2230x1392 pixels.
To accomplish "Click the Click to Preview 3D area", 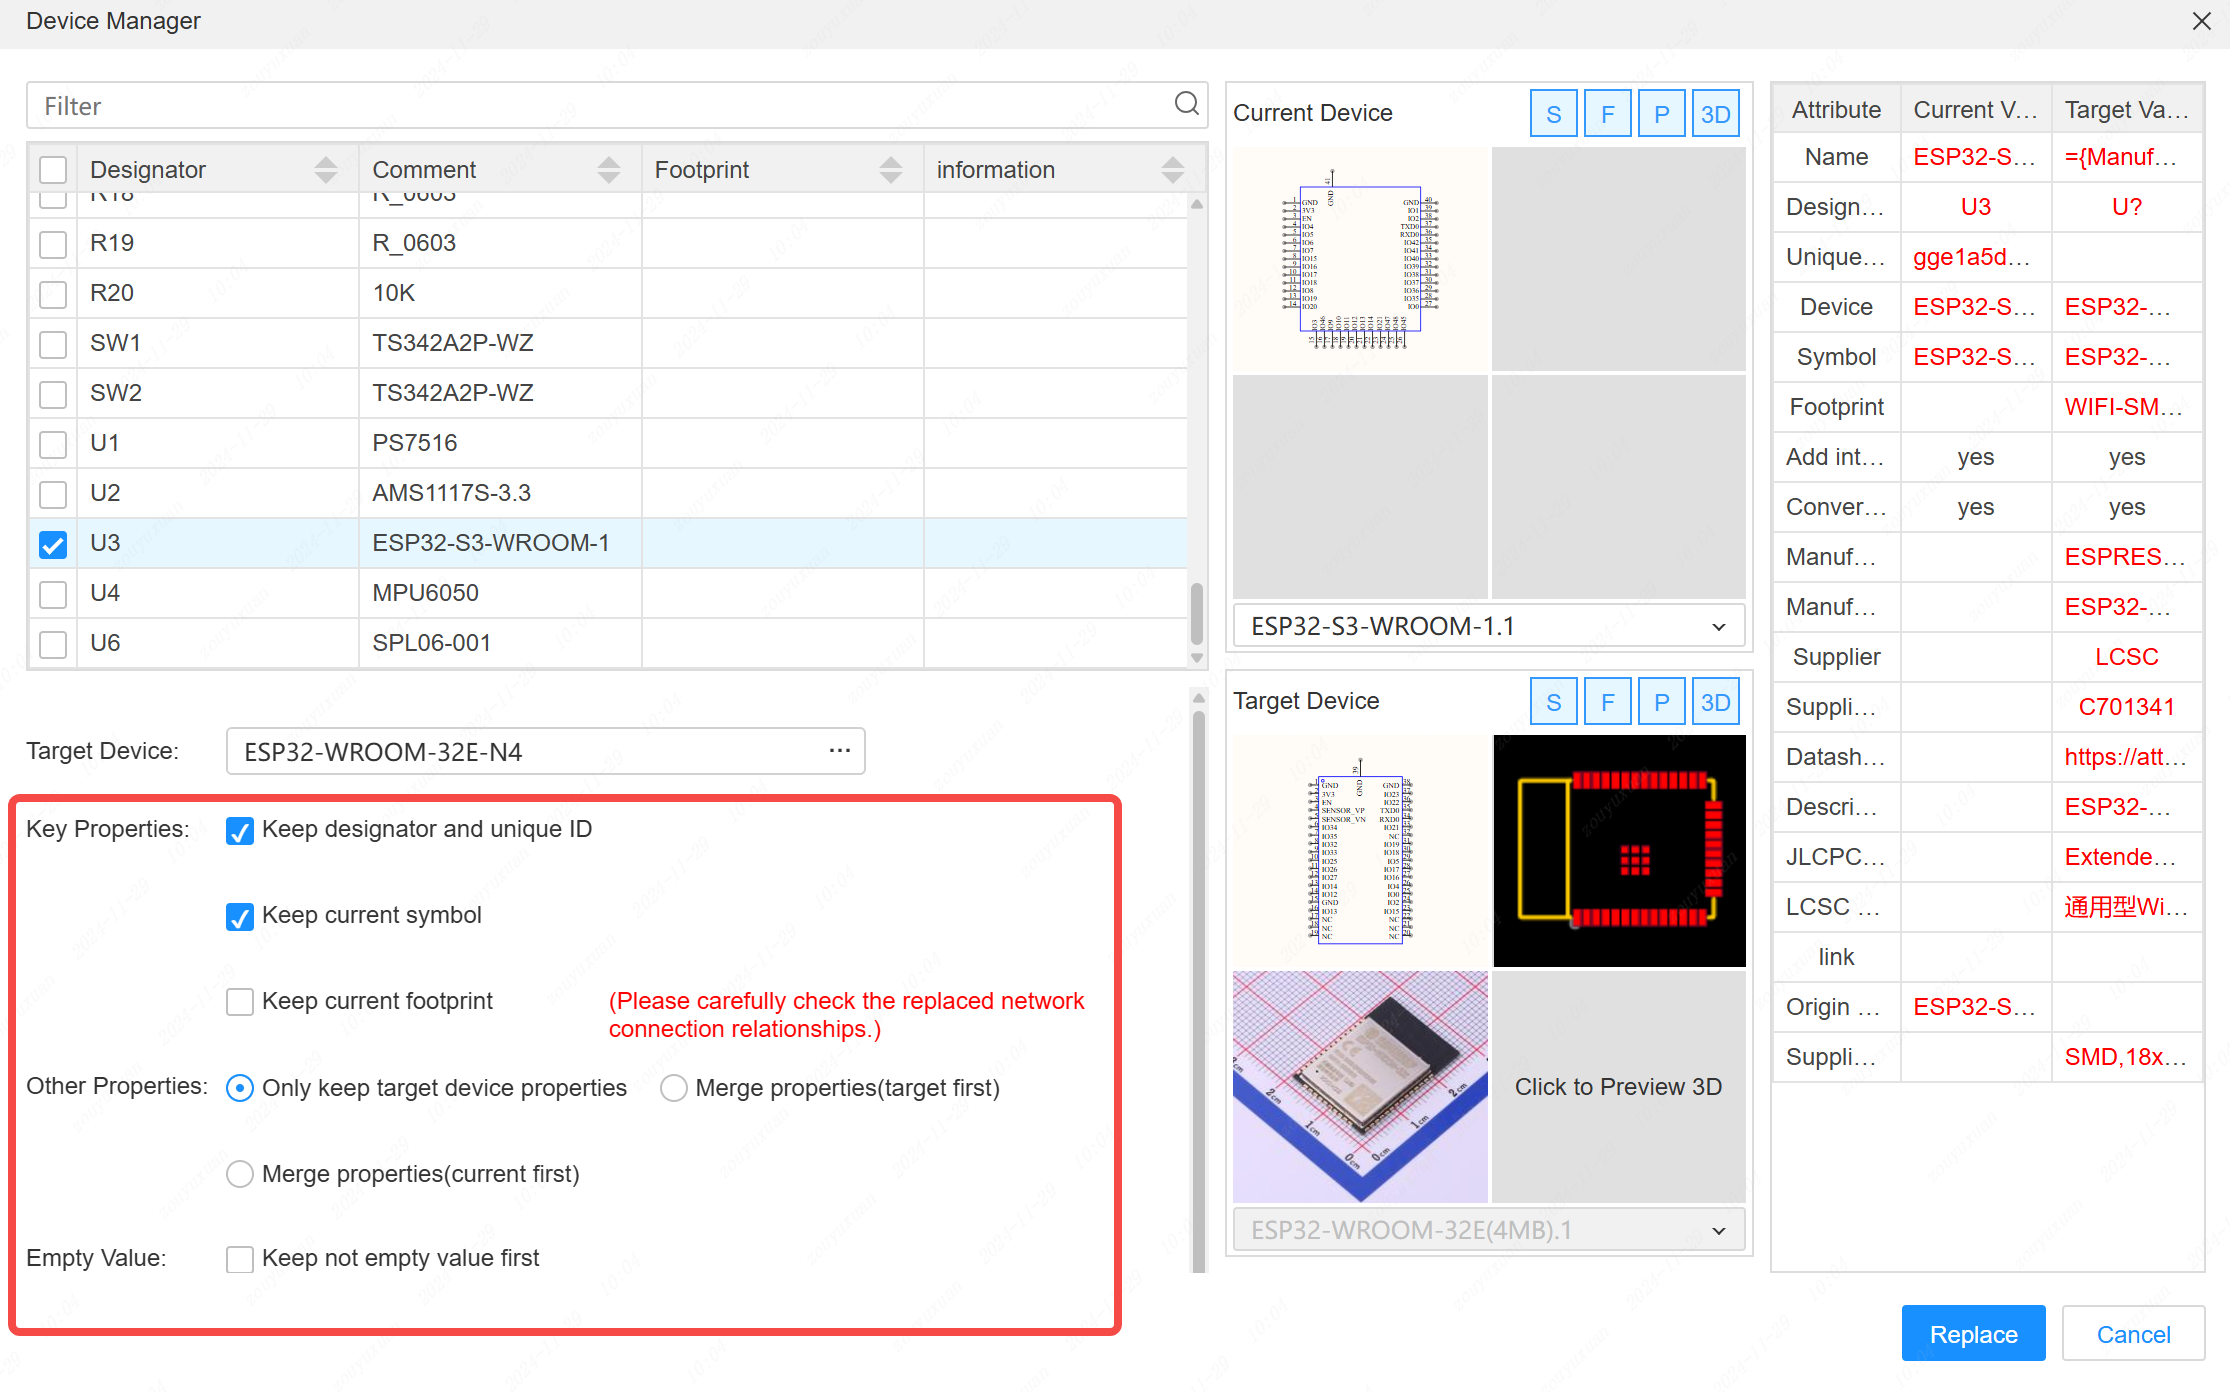I will click(1618, 1087).
